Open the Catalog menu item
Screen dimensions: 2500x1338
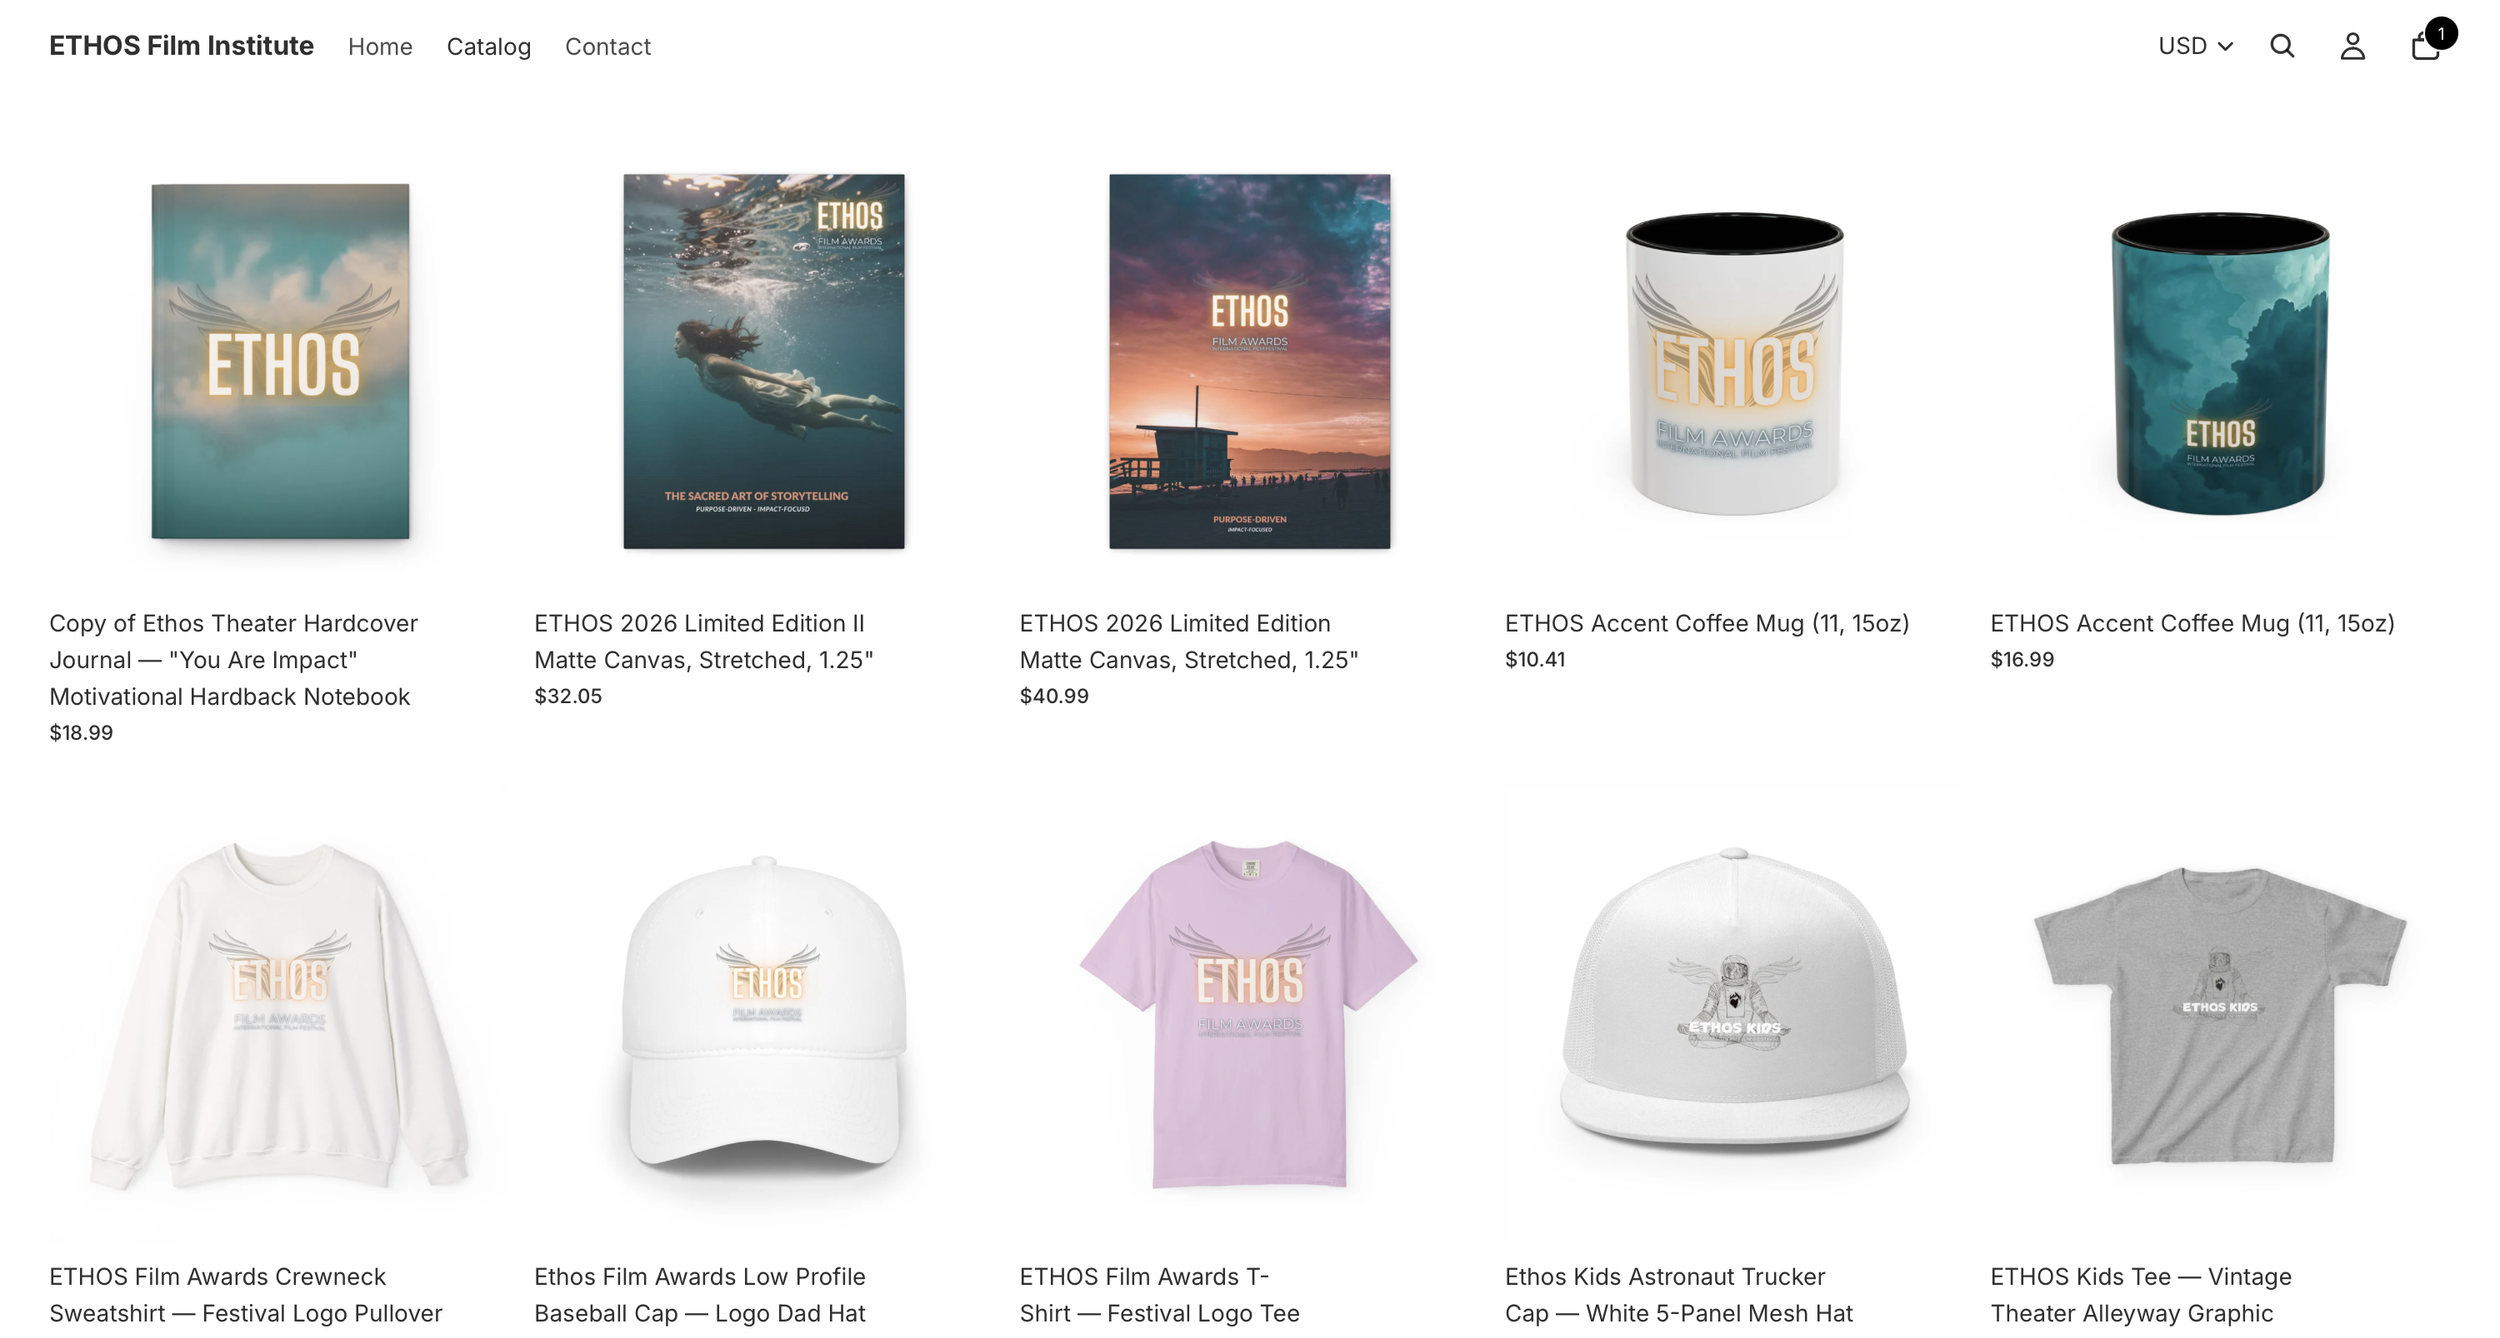pos(489,46)
